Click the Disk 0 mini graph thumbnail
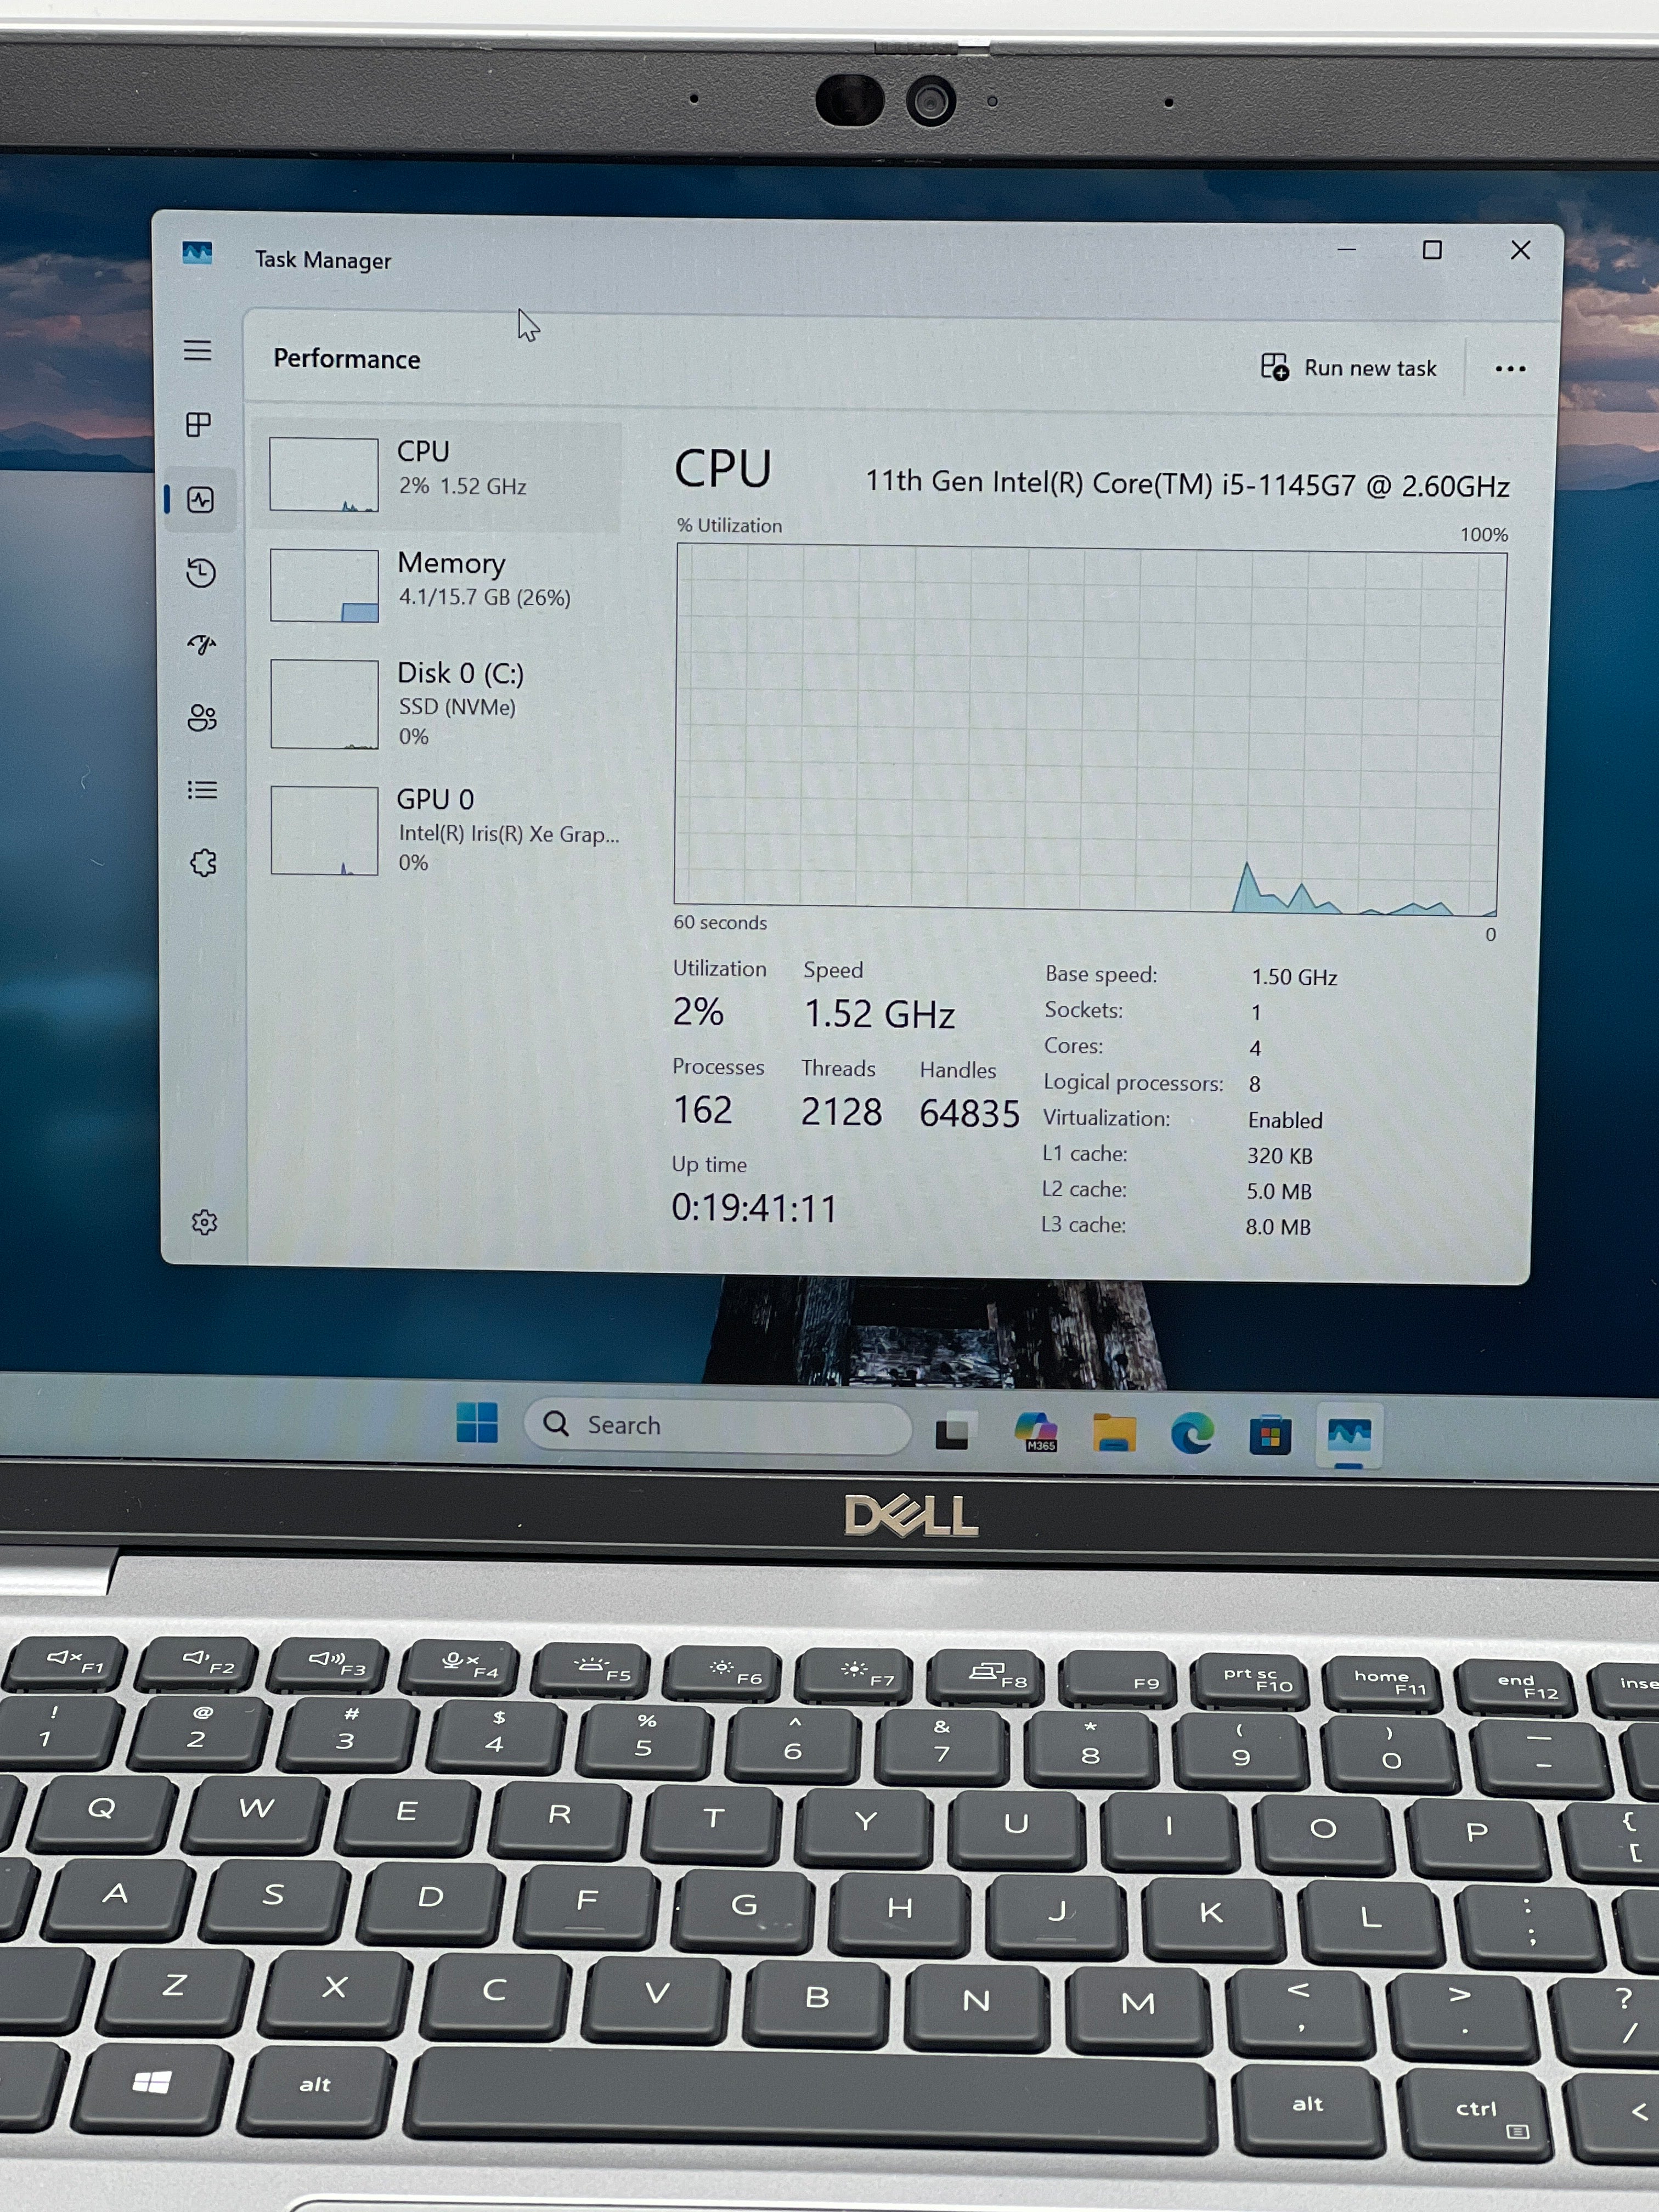The image size is (1659, 2212). (324, 704)
